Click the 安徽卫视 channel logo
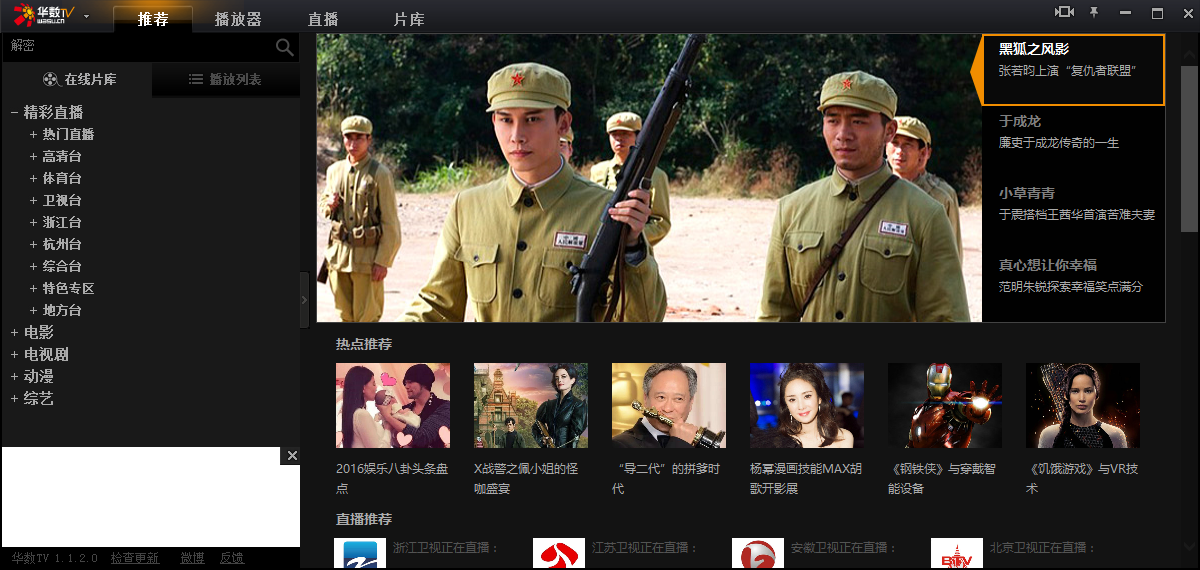 (757, 553)
